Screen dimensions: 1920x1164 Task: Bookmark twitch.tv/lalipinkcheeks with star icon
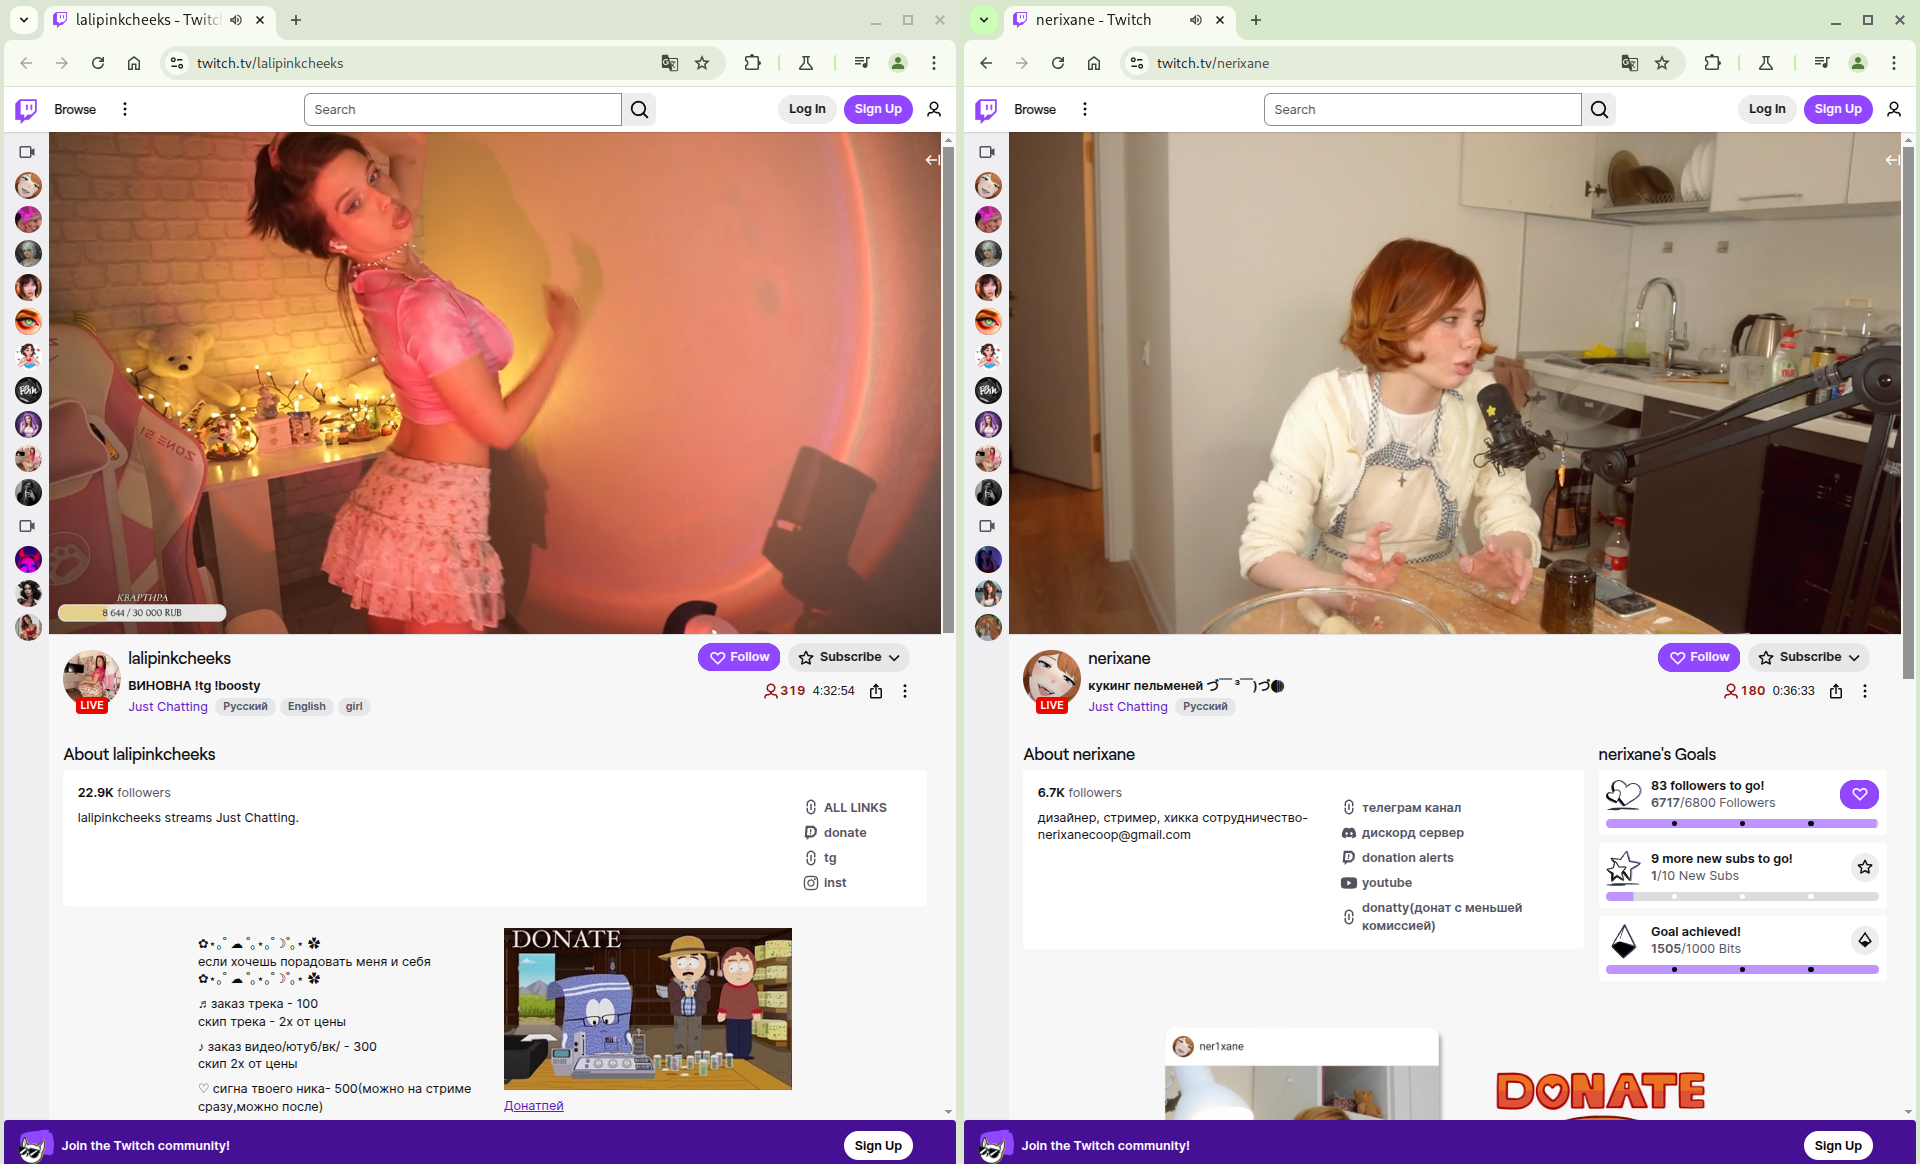coord(702,63)
